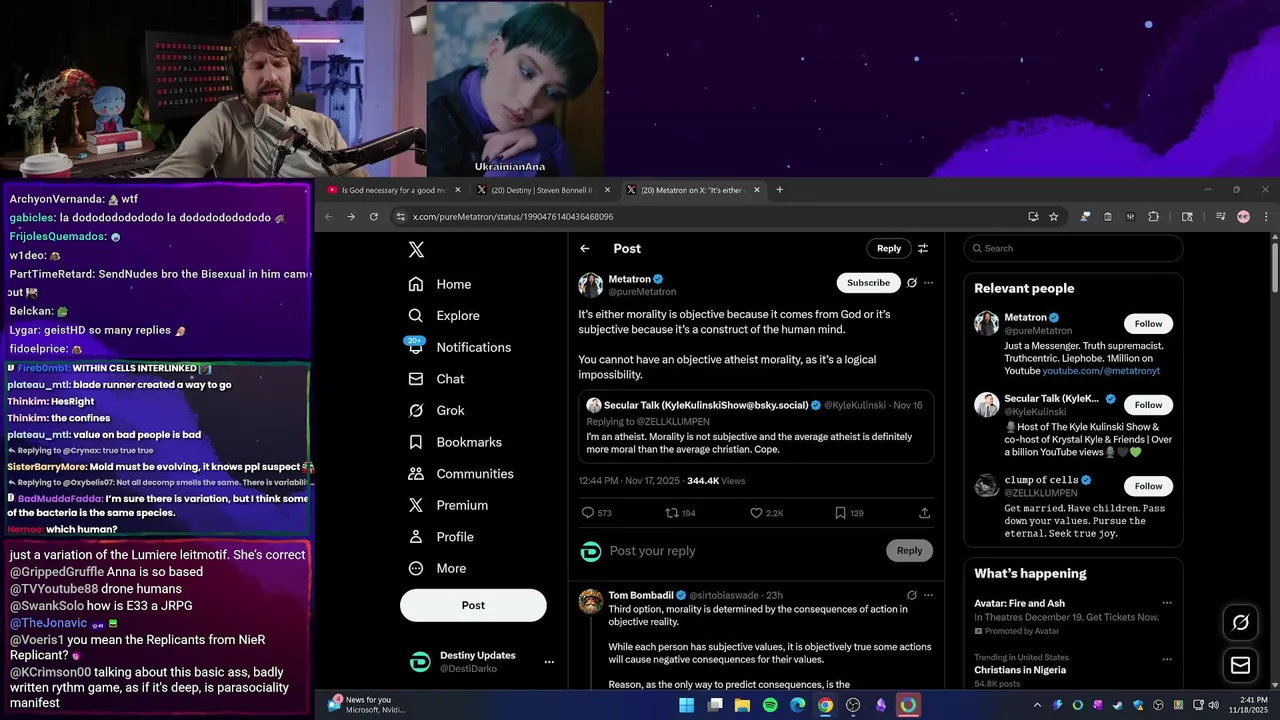Screen dimensions: 1280x720
Task: Open Chrome profile avatar
Action: [1243, 216]
